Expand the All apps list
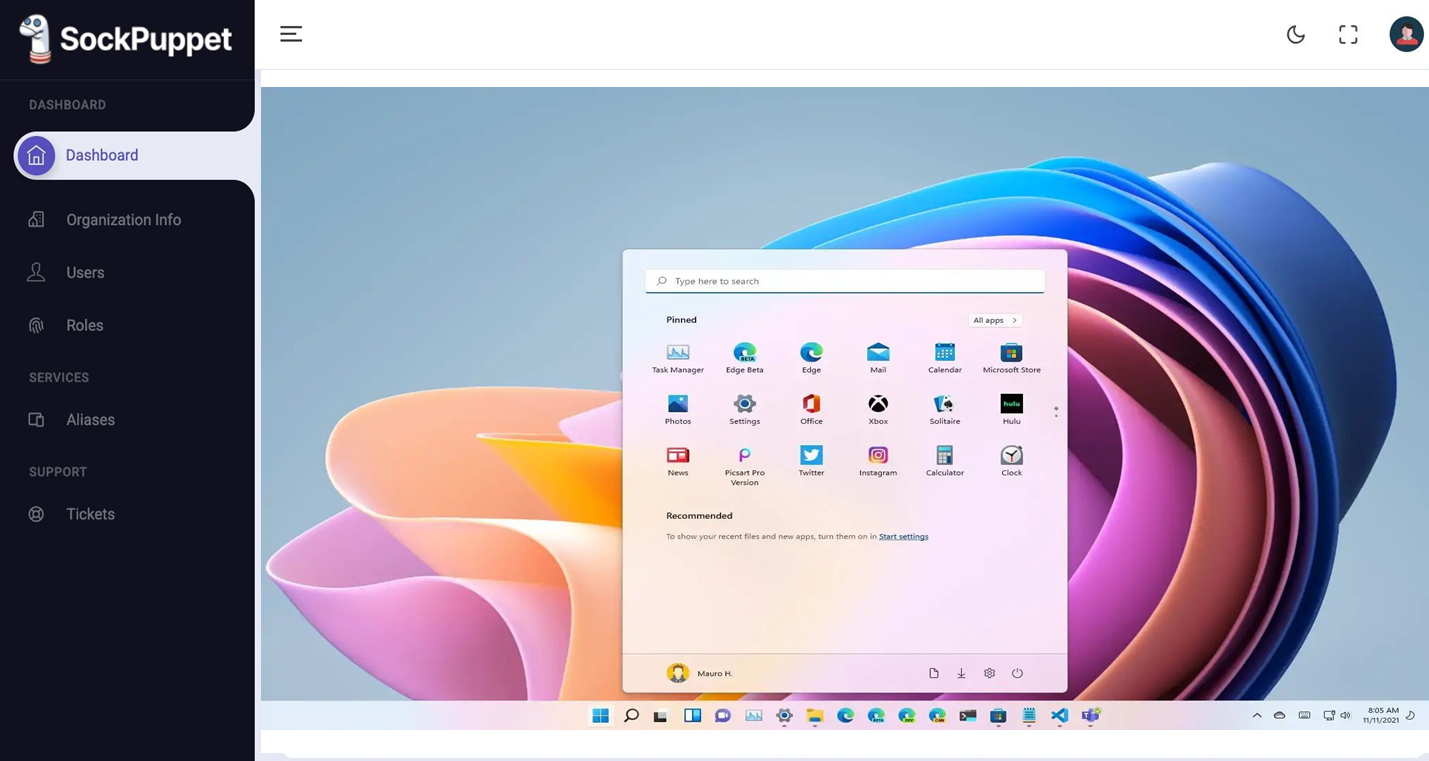 (994, 320)
